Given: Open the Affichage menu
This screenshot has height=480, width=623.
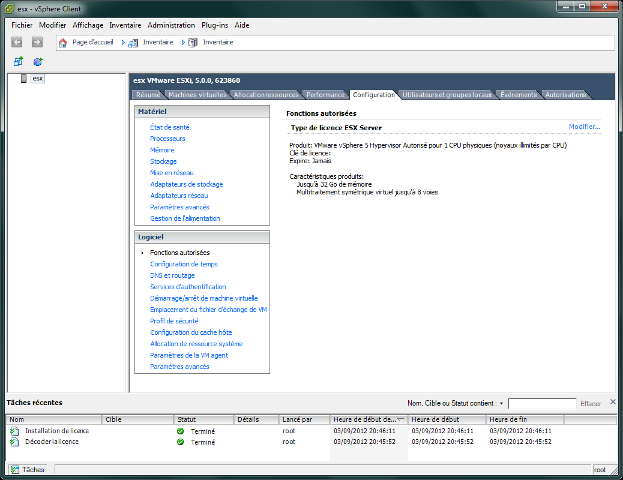Looking at the screenshot, I should pos(88,25).
